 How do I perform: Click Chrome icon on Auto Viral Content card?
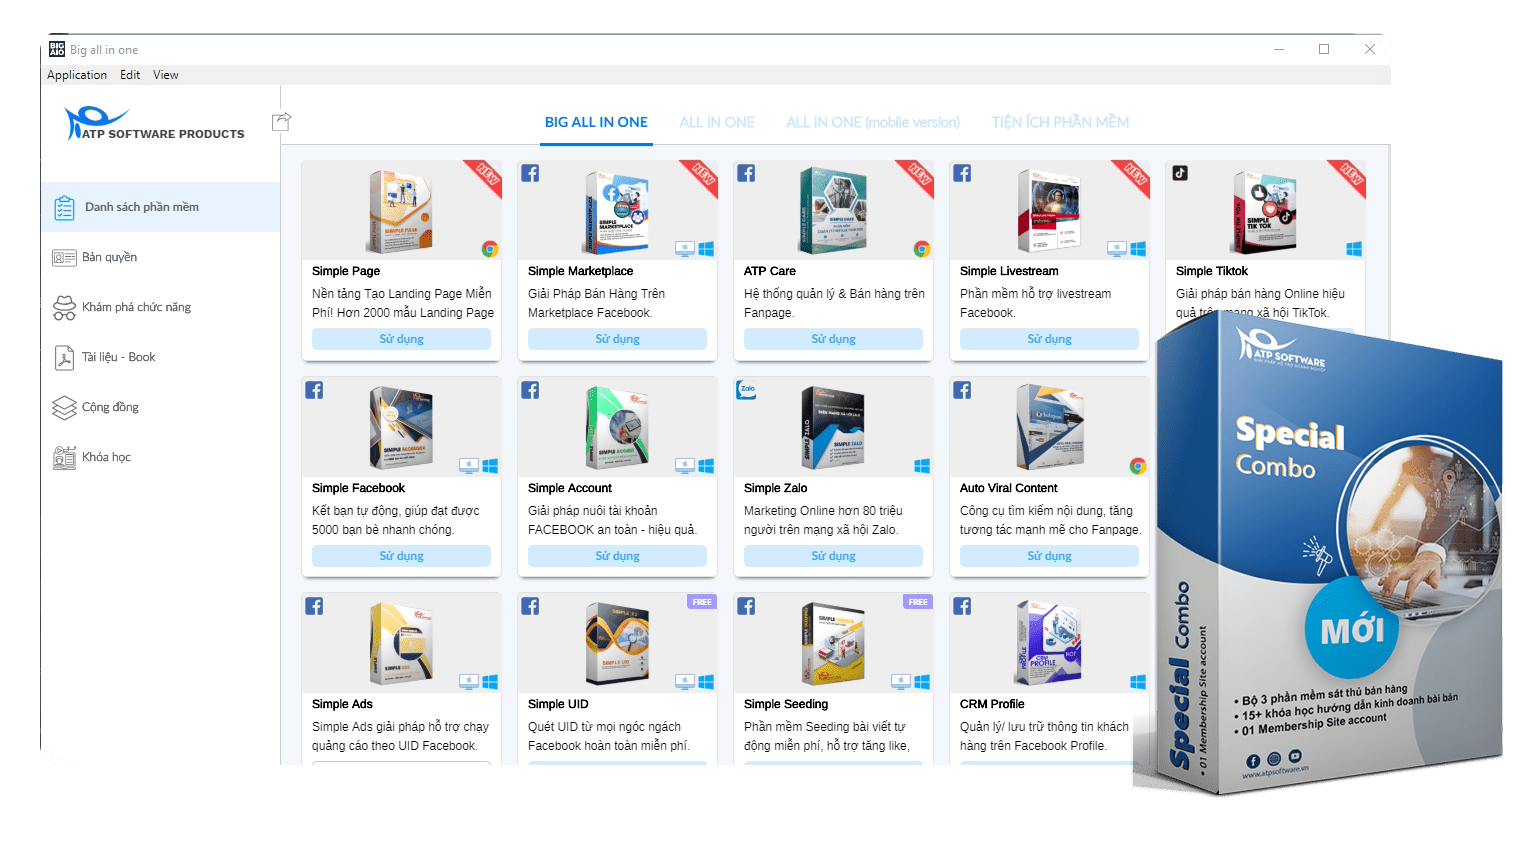click(1138, 466)
